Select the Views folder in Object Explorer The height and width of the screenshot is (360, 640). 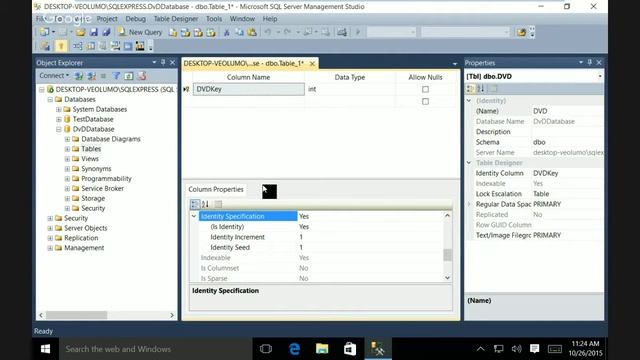pos(90,159)
